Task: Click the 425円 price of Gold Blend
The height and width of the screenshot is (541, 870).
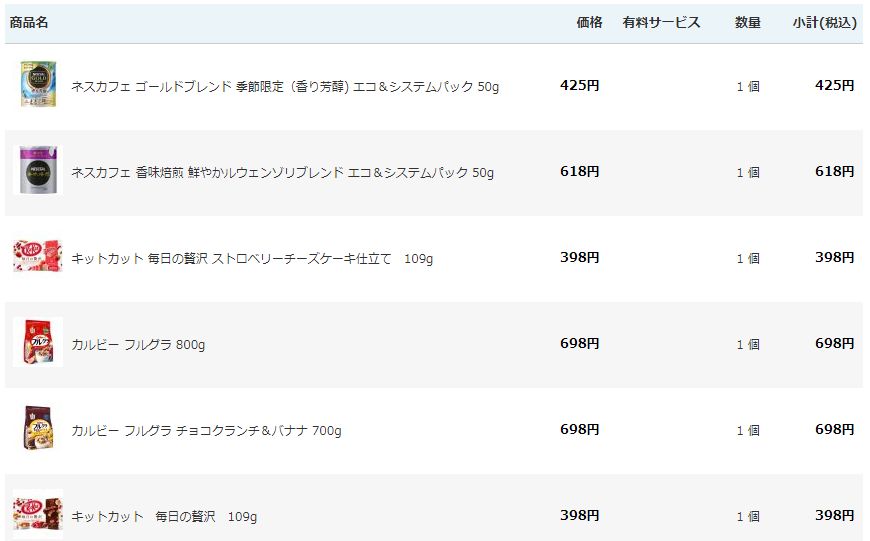Action: coord(579,86)
